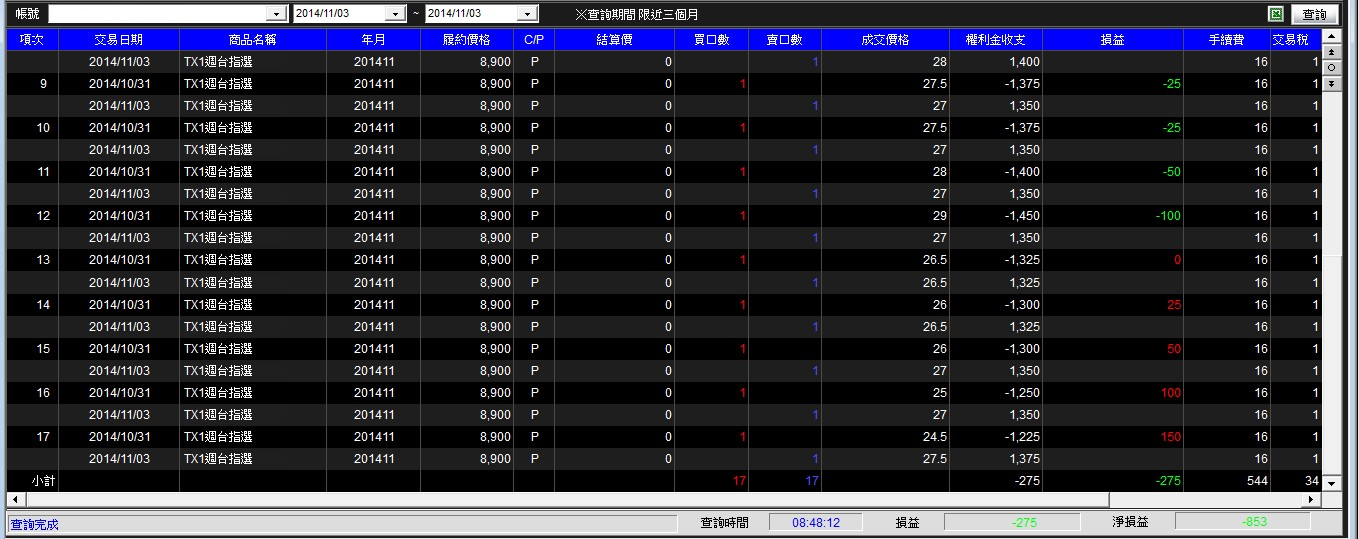Select row number 14 in 項次 column
The image size is (1359, 539).
click(43, 304)
